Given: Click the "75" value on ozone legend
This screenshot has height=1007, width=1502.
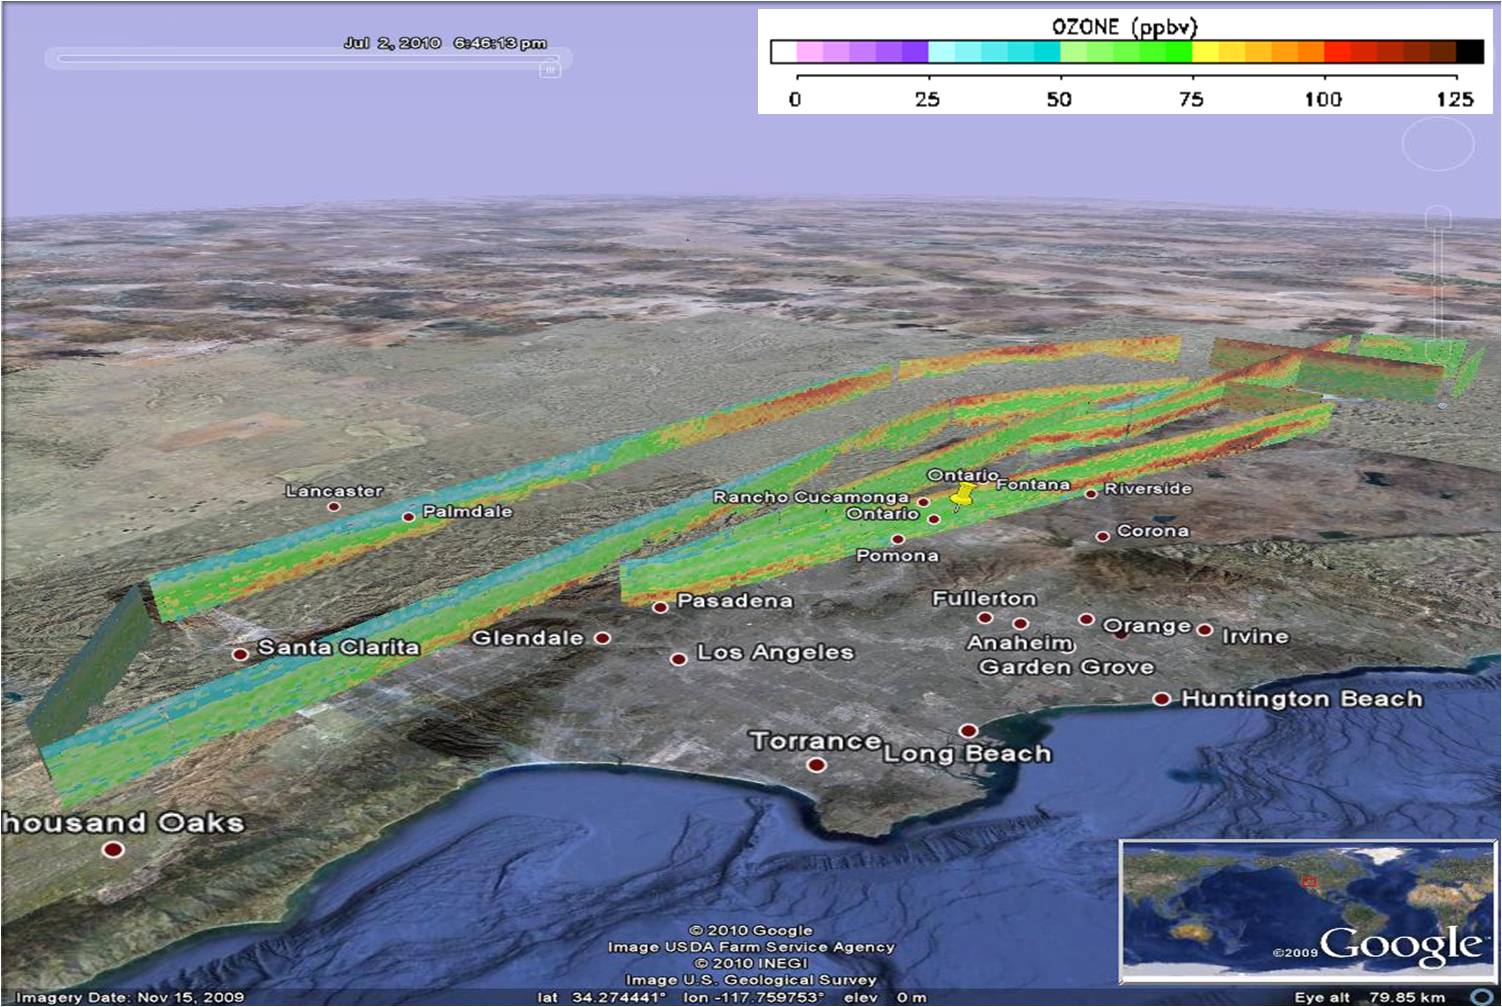Looking at the screenshot, I should [1190, 99].
